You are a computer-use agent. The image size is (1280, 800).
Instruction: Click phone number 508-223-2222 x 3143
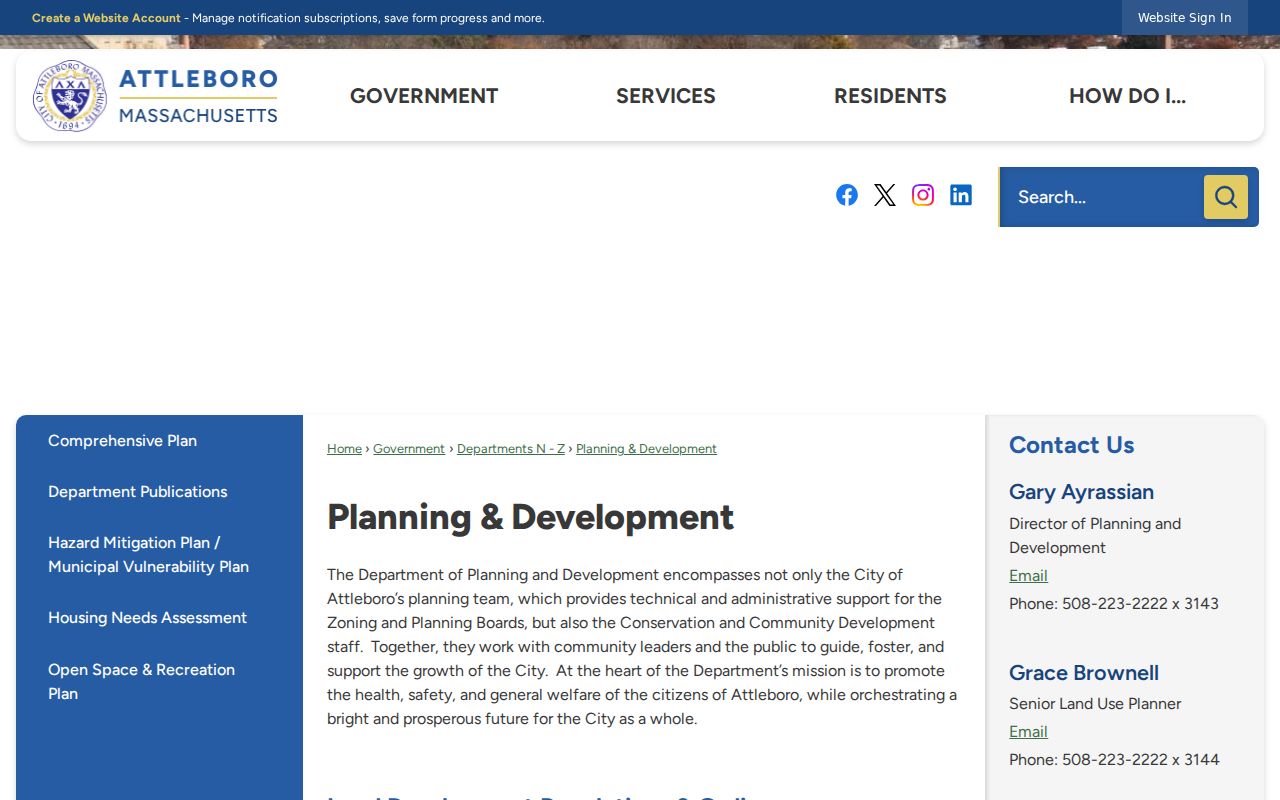pyautogui.click(x=1140, y=604)
